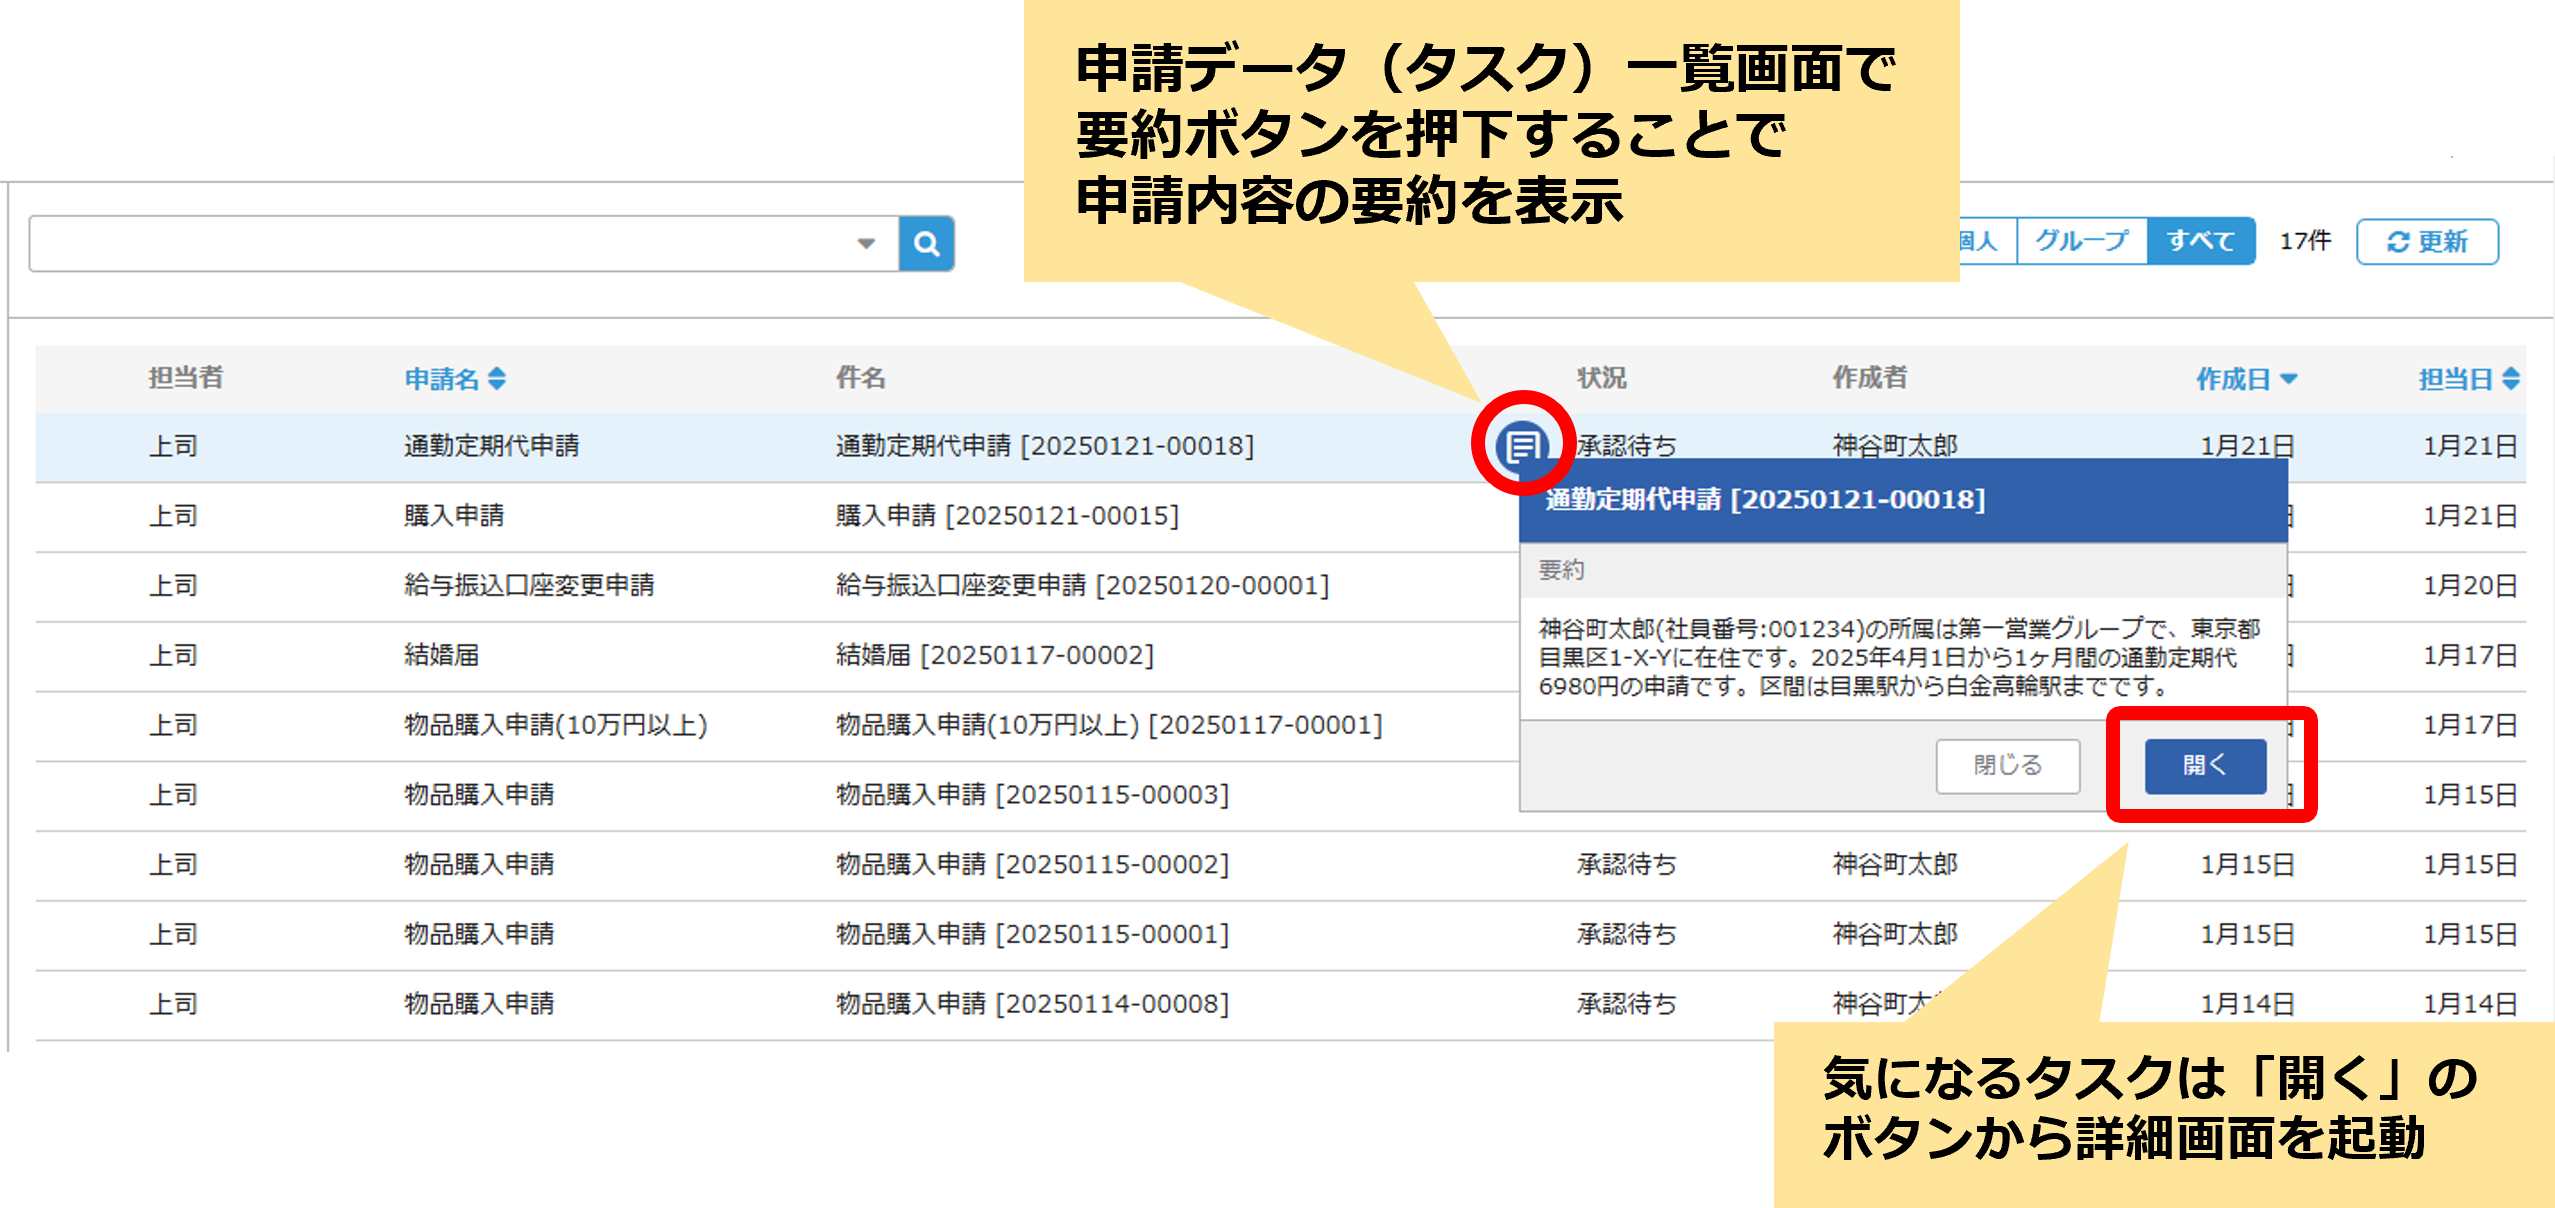
Task: Click the 給与振込口座変更申請 name cell
Action: 529,586
